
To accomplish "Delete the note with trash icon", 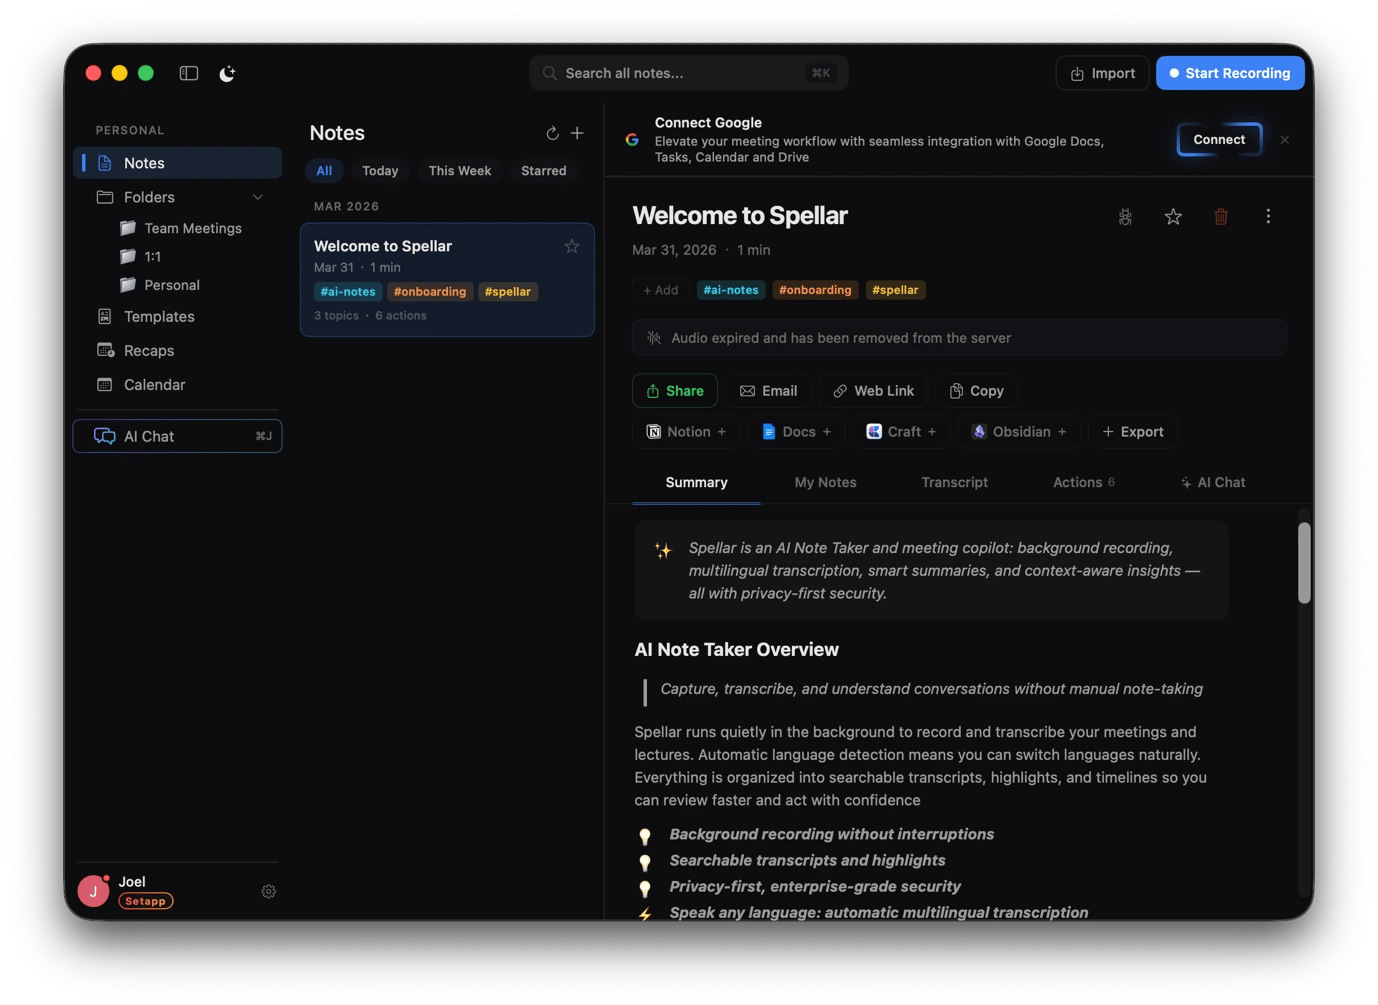I will (1221, 217).
